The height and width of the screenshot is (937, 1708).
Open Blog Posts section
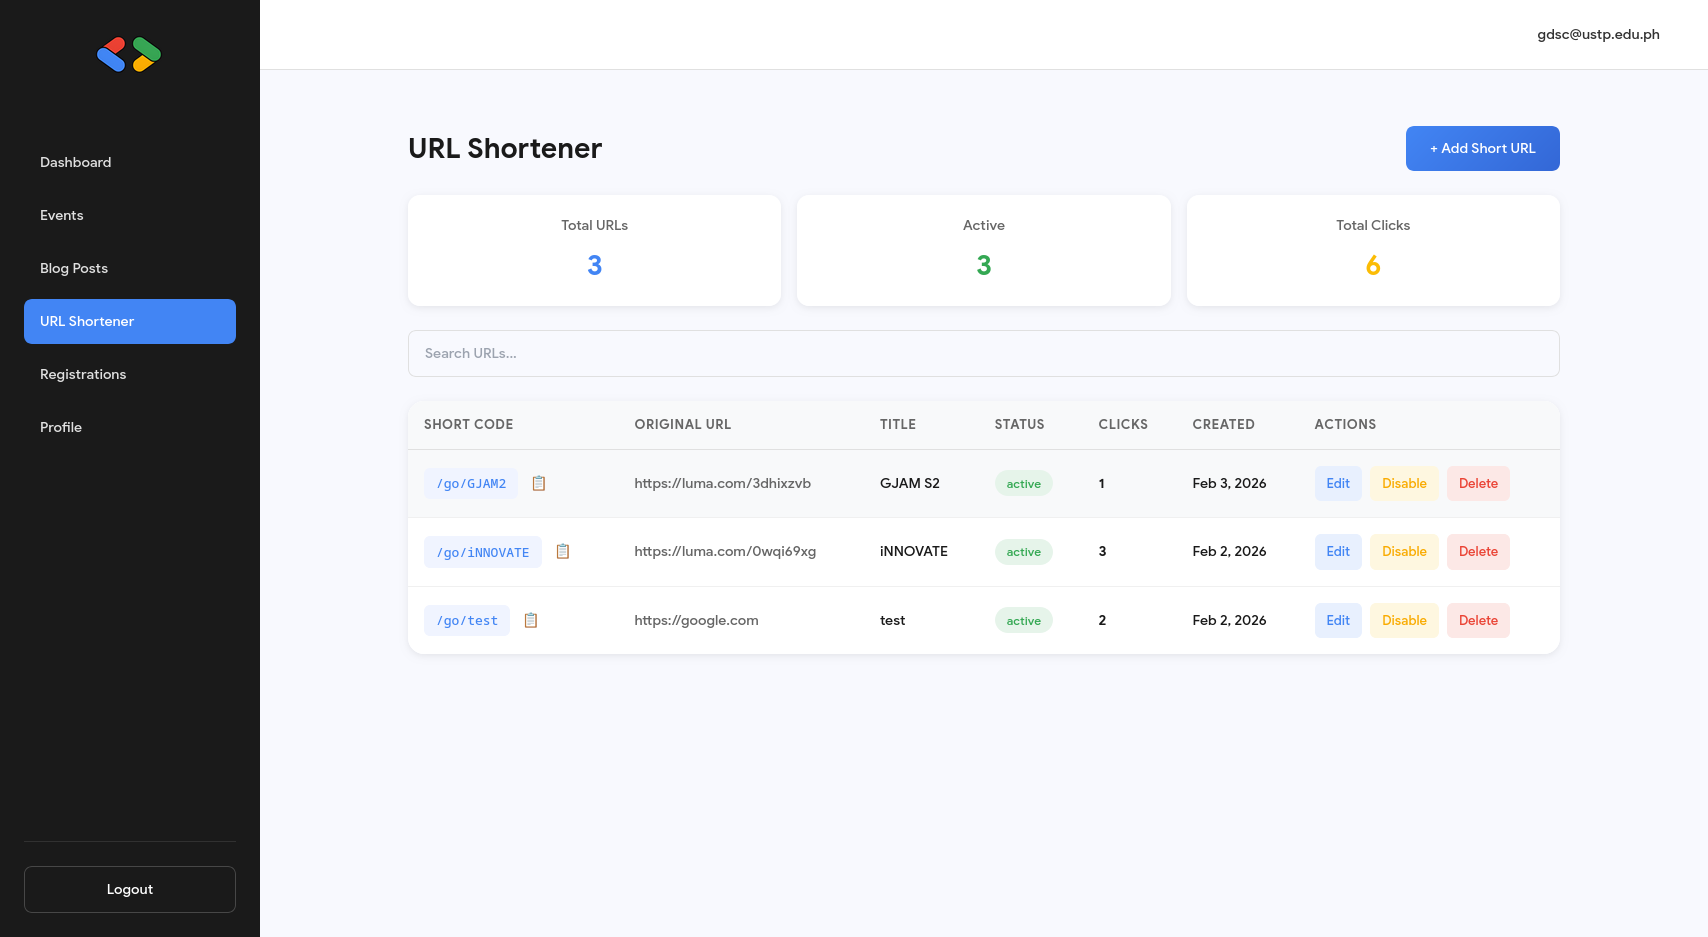[130, 268]
